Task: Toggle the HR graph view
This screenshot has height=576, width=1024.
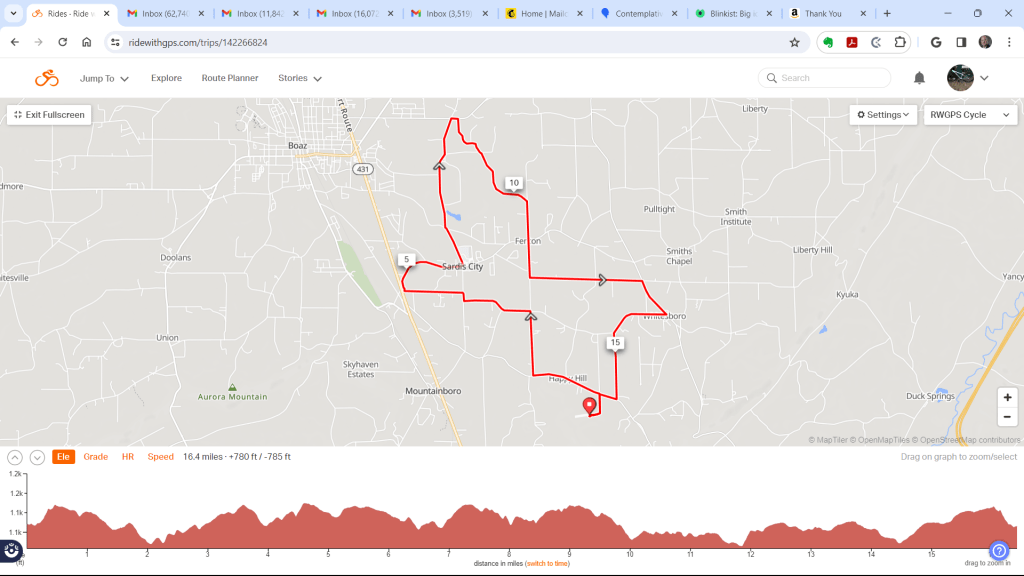Action: (x=128, y=457)
